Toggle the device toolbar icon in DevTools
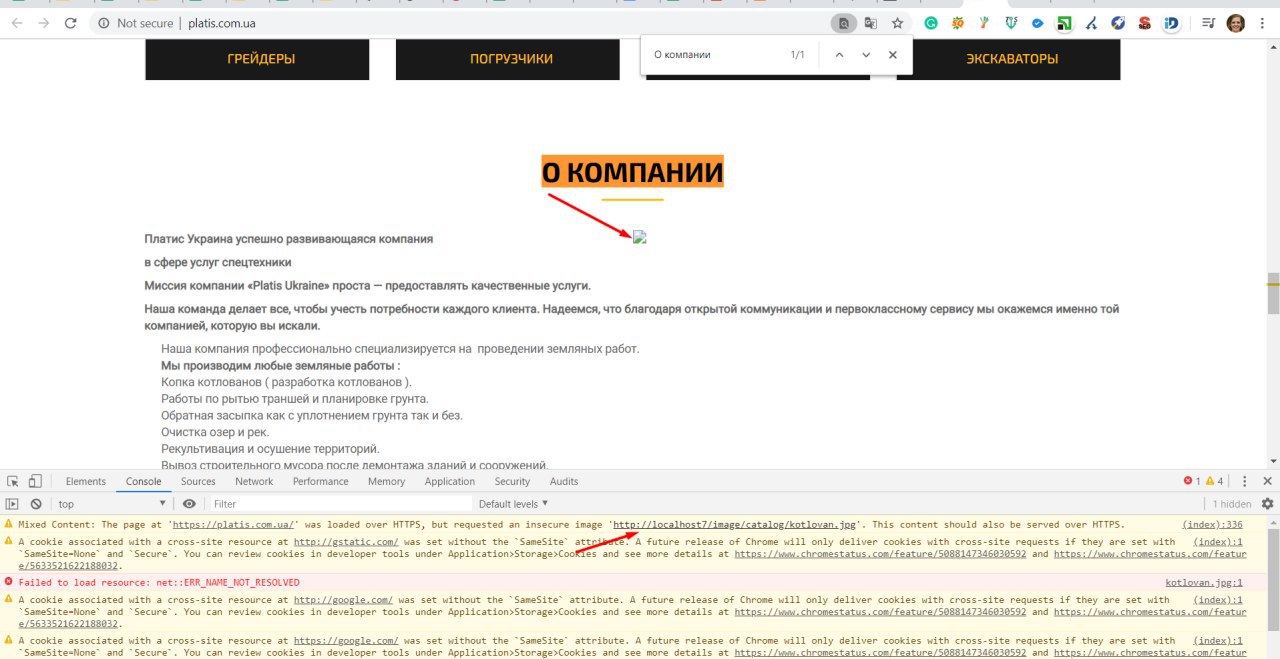Screen dimensions: 1280x659 35,481
